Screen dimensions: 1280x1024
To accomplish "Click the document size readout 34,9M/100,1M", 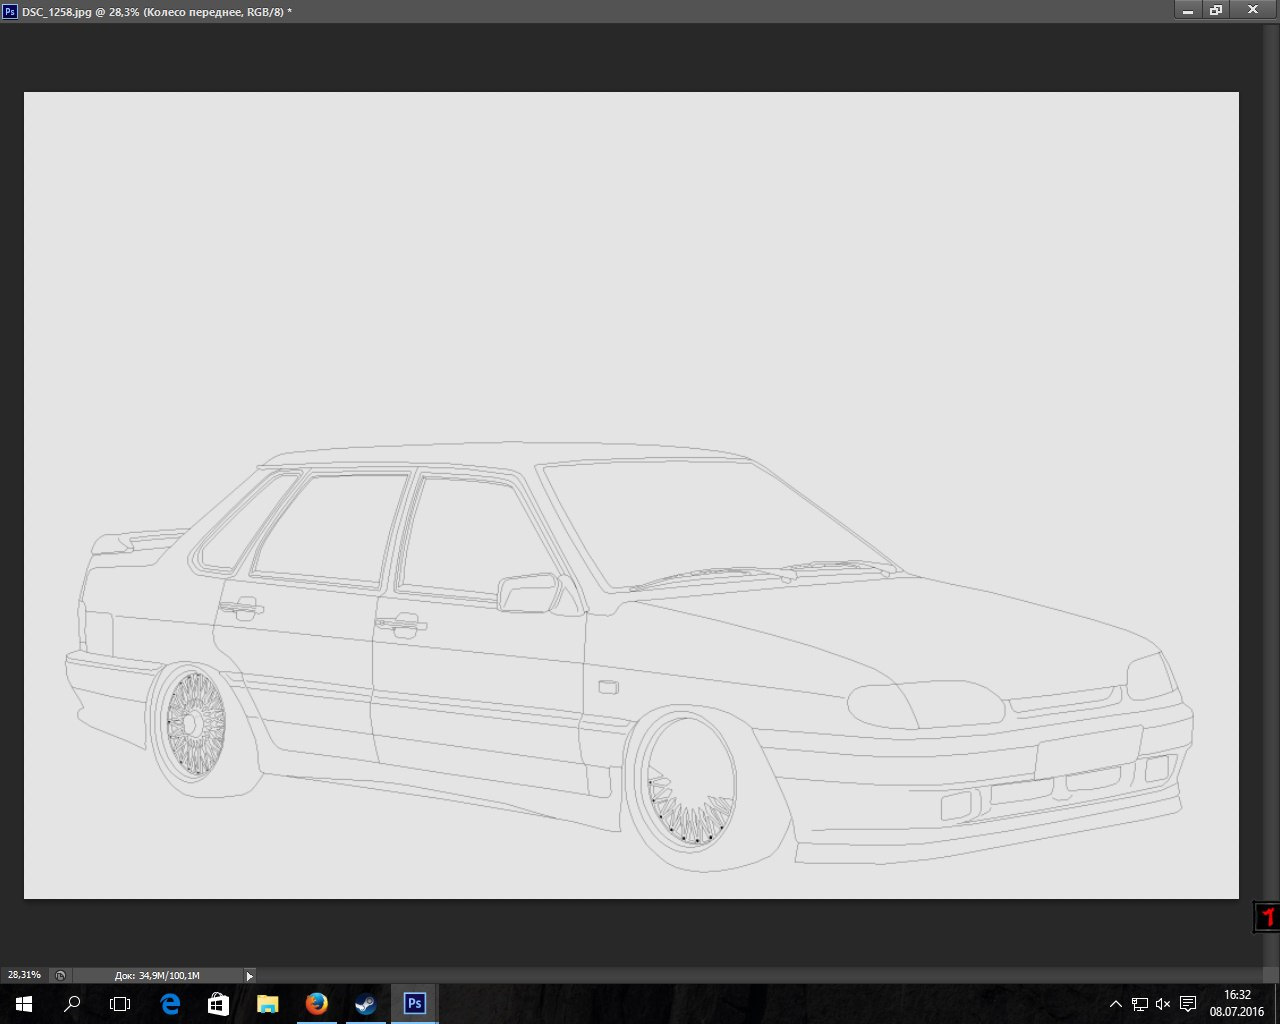I will [x=157, y=975].
